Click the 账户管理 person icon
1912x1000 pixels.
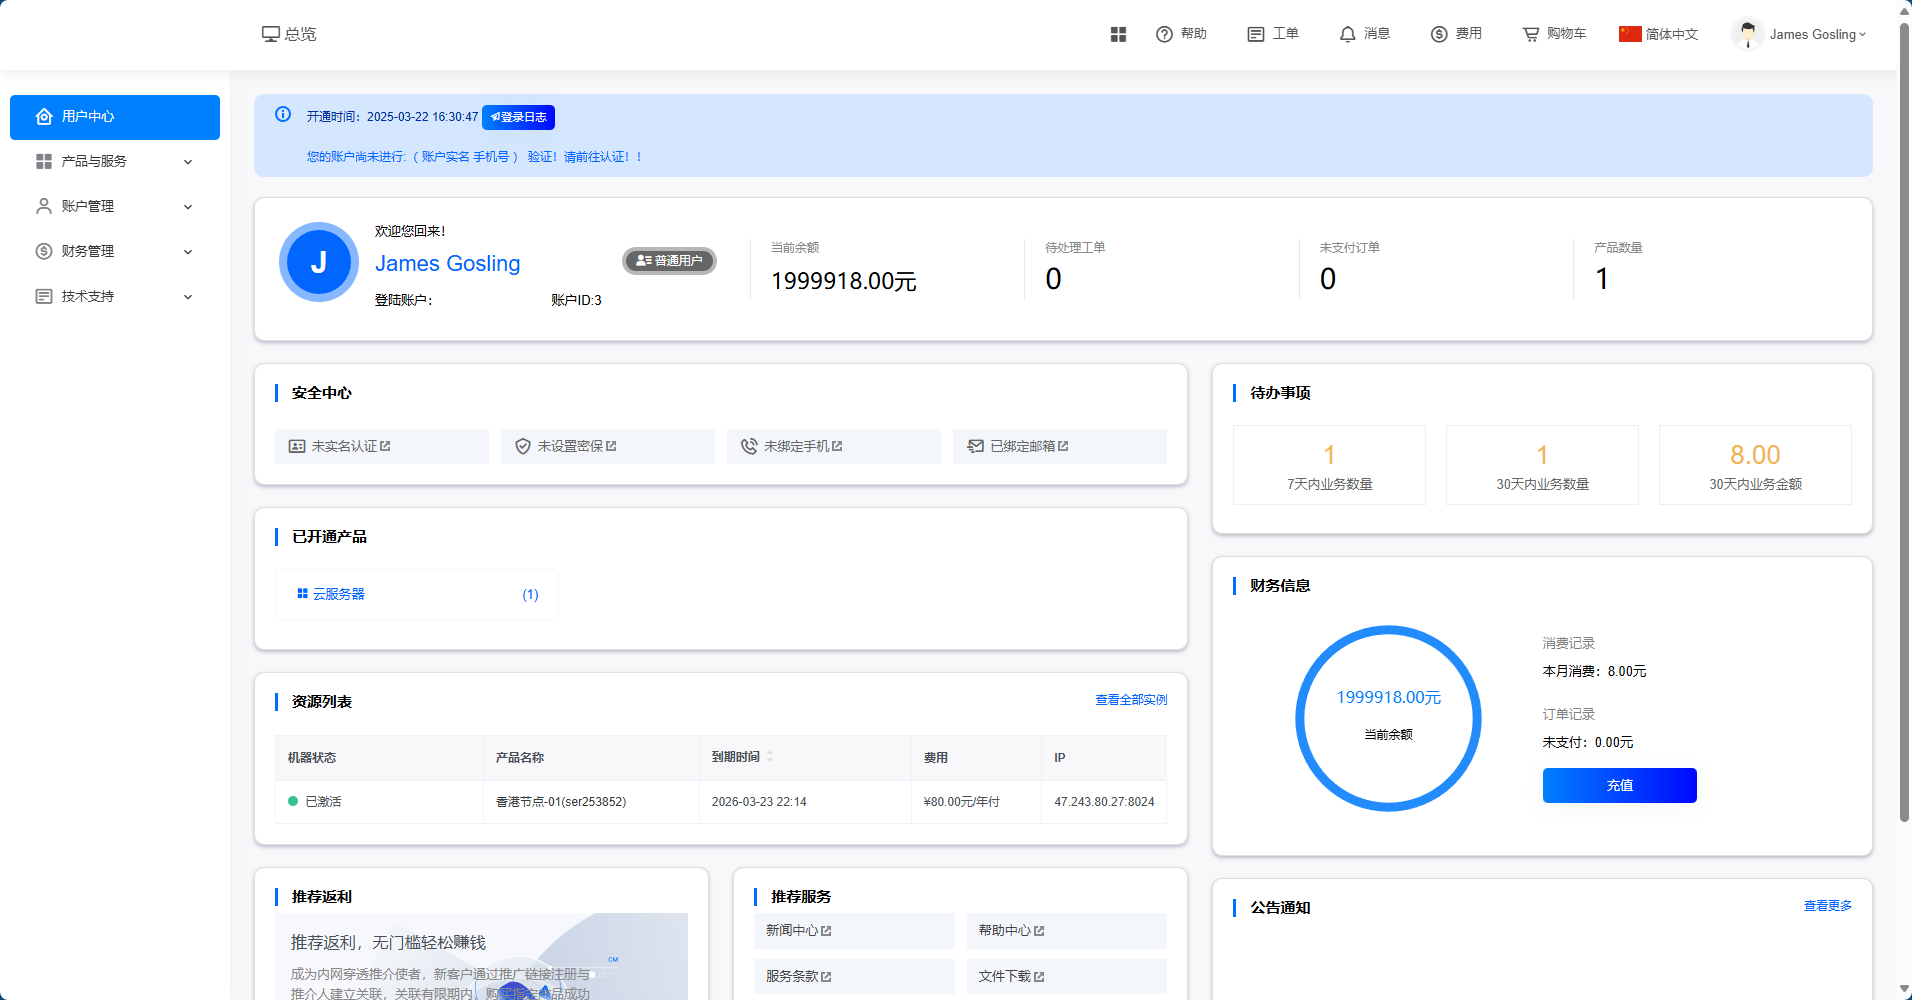click(x=44, y=206)
